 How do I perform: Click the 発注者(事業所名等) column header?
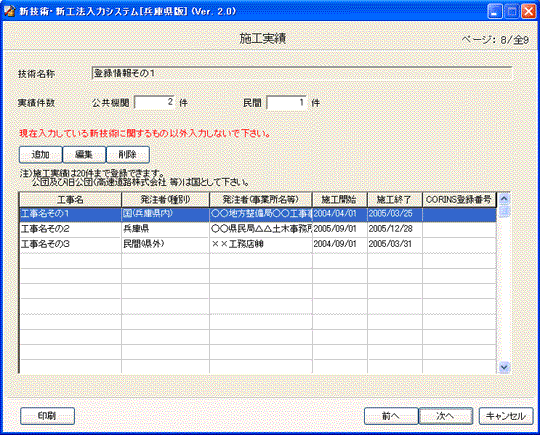tap(261, 200)
